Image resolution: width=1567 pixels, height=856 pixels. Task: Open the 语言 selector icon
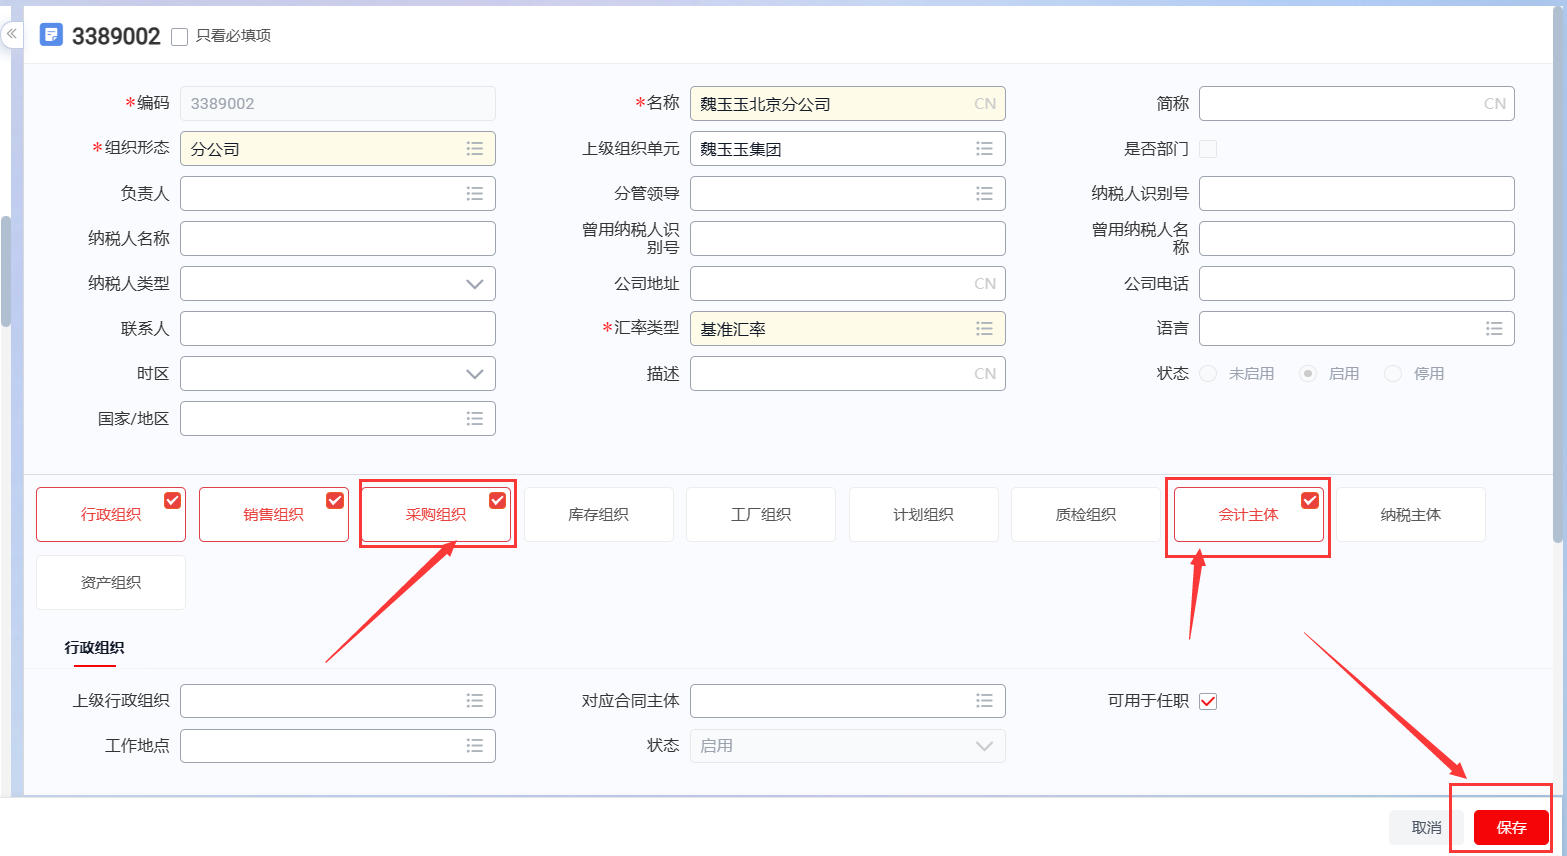pos(1494,328)
